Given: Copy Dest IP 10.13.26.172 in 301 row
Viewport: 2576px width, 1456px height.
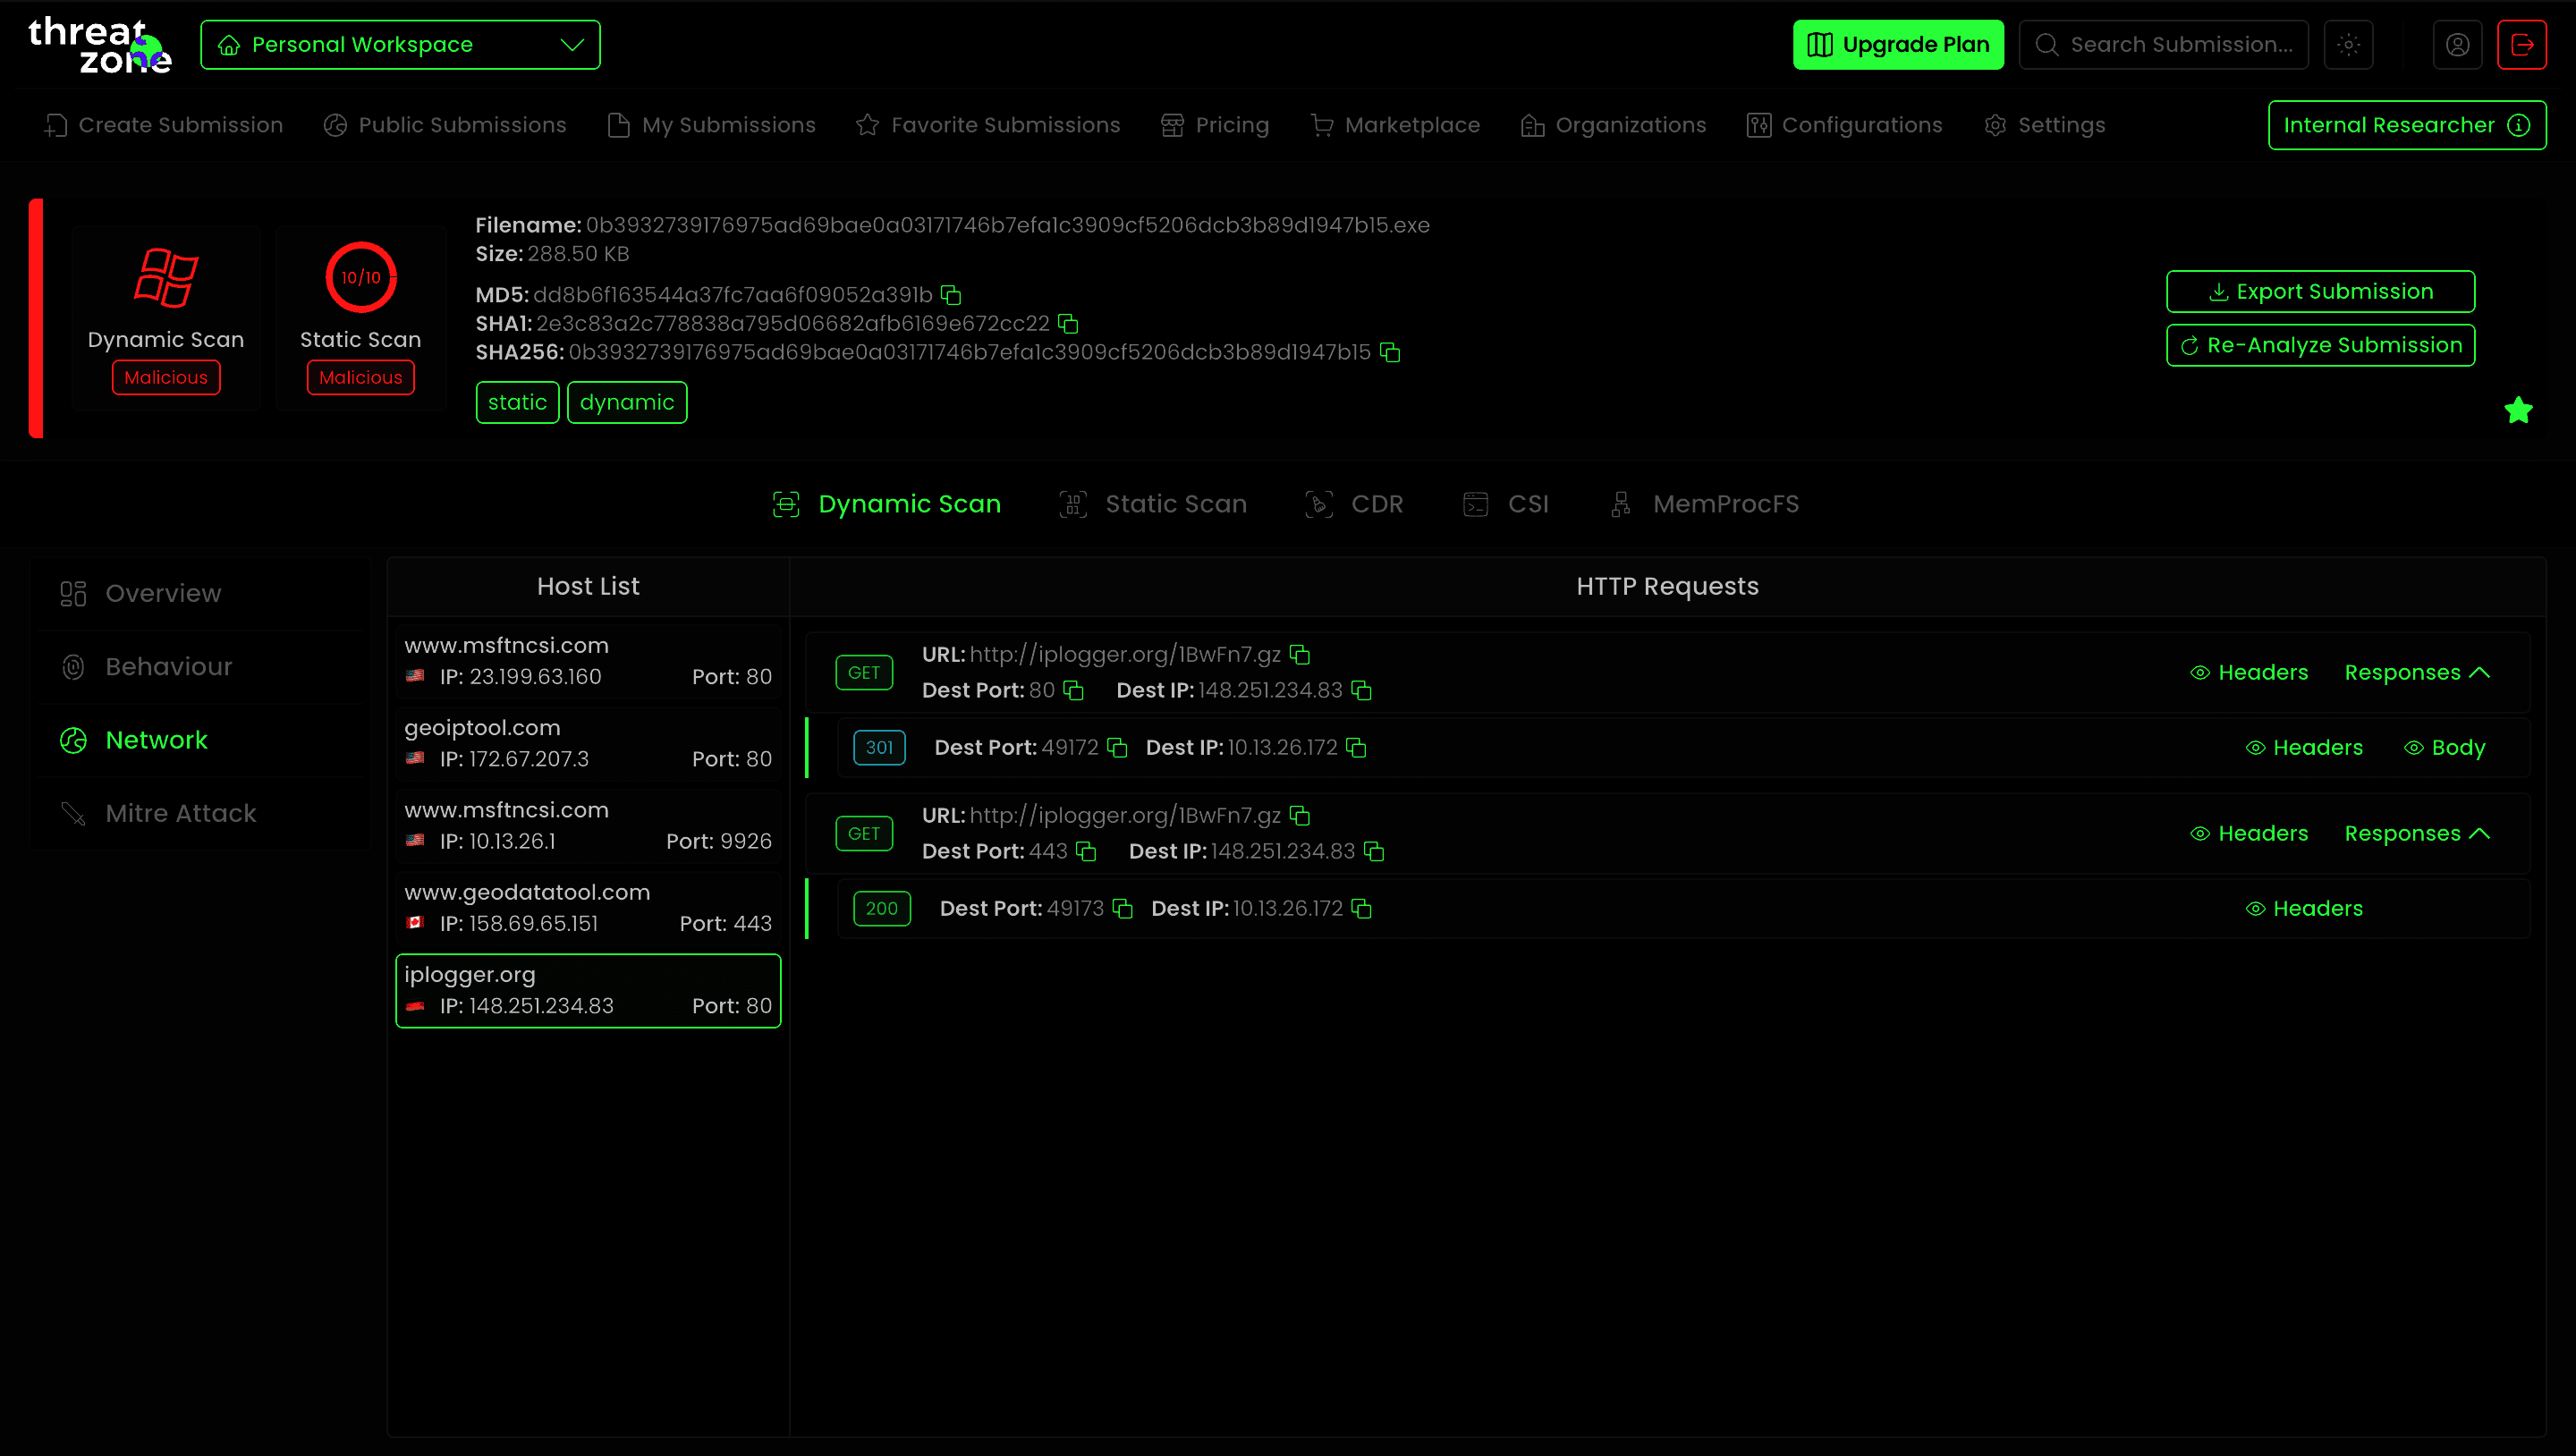Looking at the screenshot, I should pyautogui.click(x=1356, y=748).
